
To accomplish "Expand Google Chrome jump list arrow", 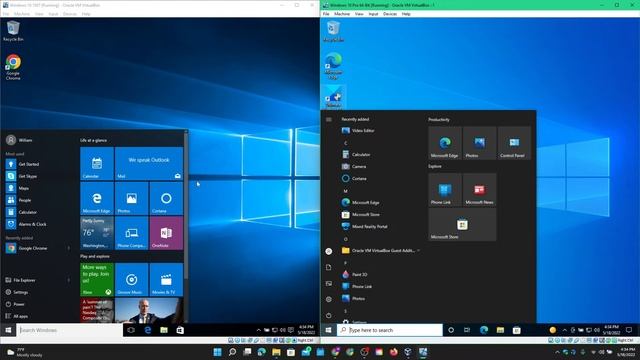I will point(68,248).
